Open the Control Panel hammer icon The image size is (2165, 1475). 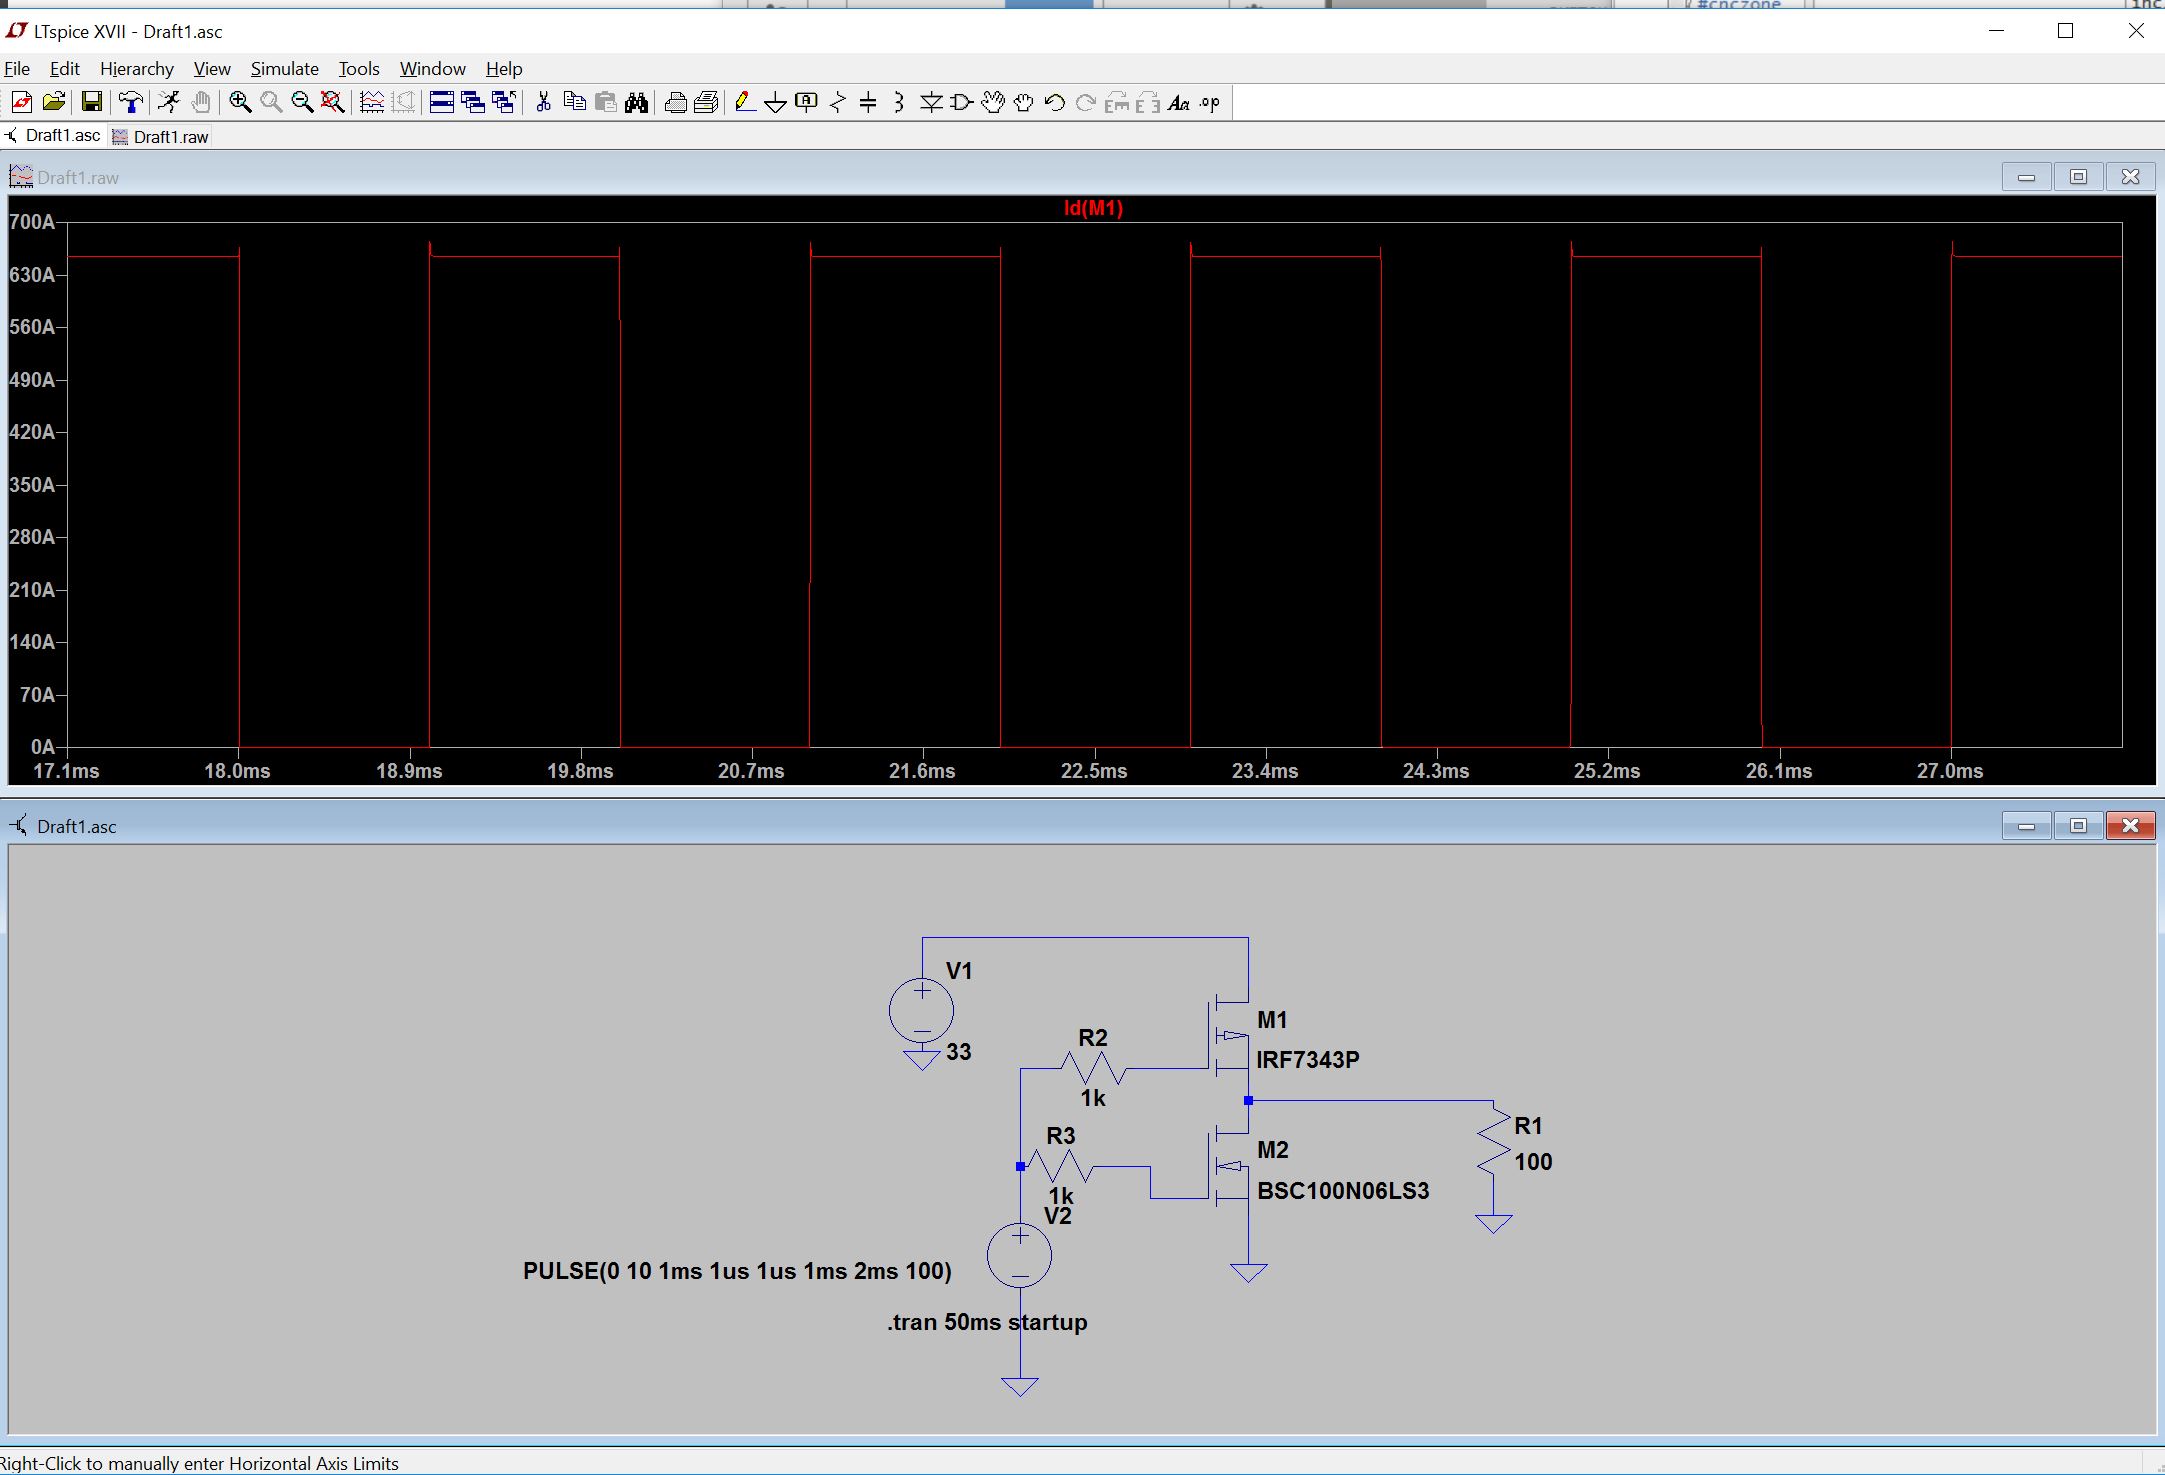[x=130, y=102]
